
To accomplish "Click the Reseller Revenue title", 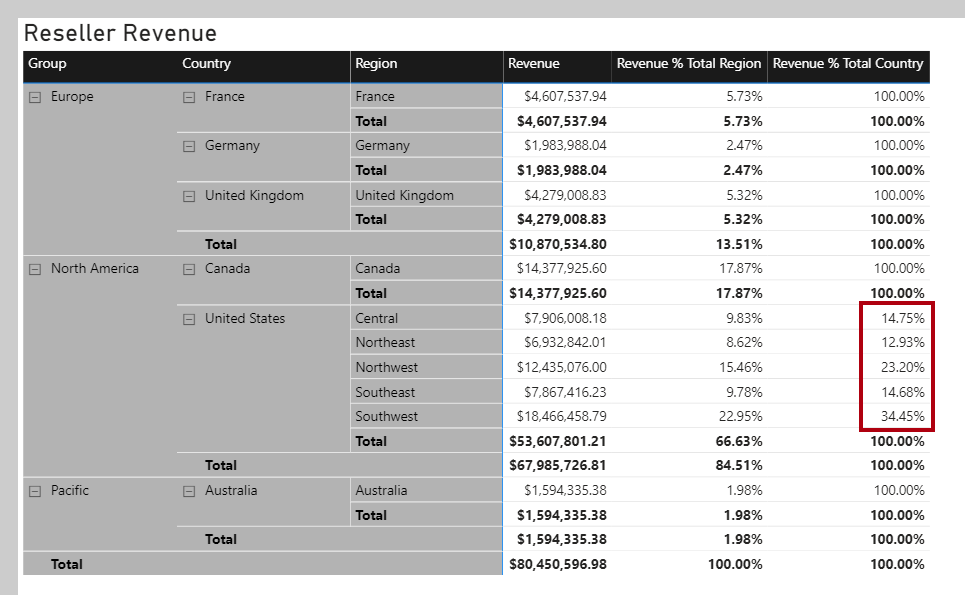I will 120,33.
